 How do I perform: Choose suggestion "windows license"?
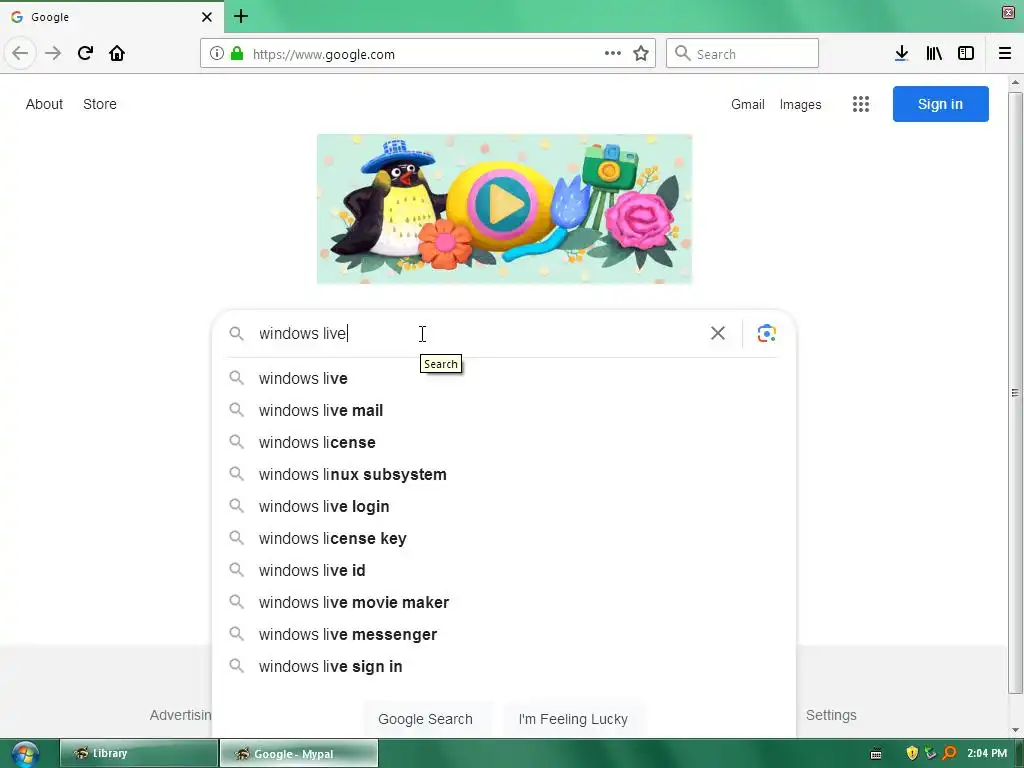pyautogui.click(x=504, y=442)
